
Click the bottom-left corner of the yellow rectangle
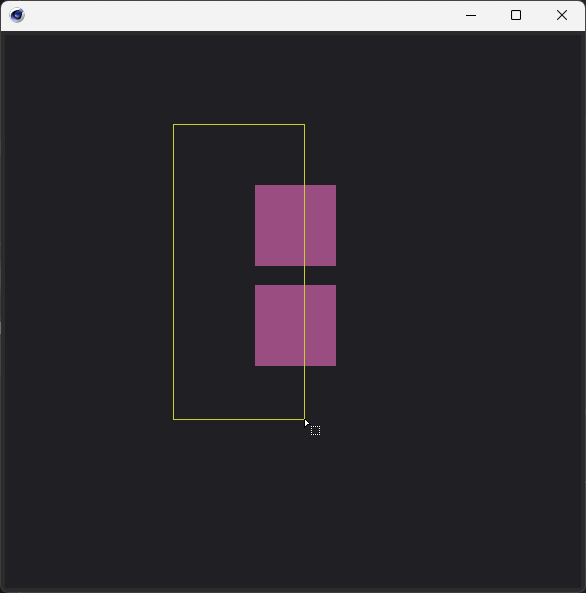tap(174, 419)
